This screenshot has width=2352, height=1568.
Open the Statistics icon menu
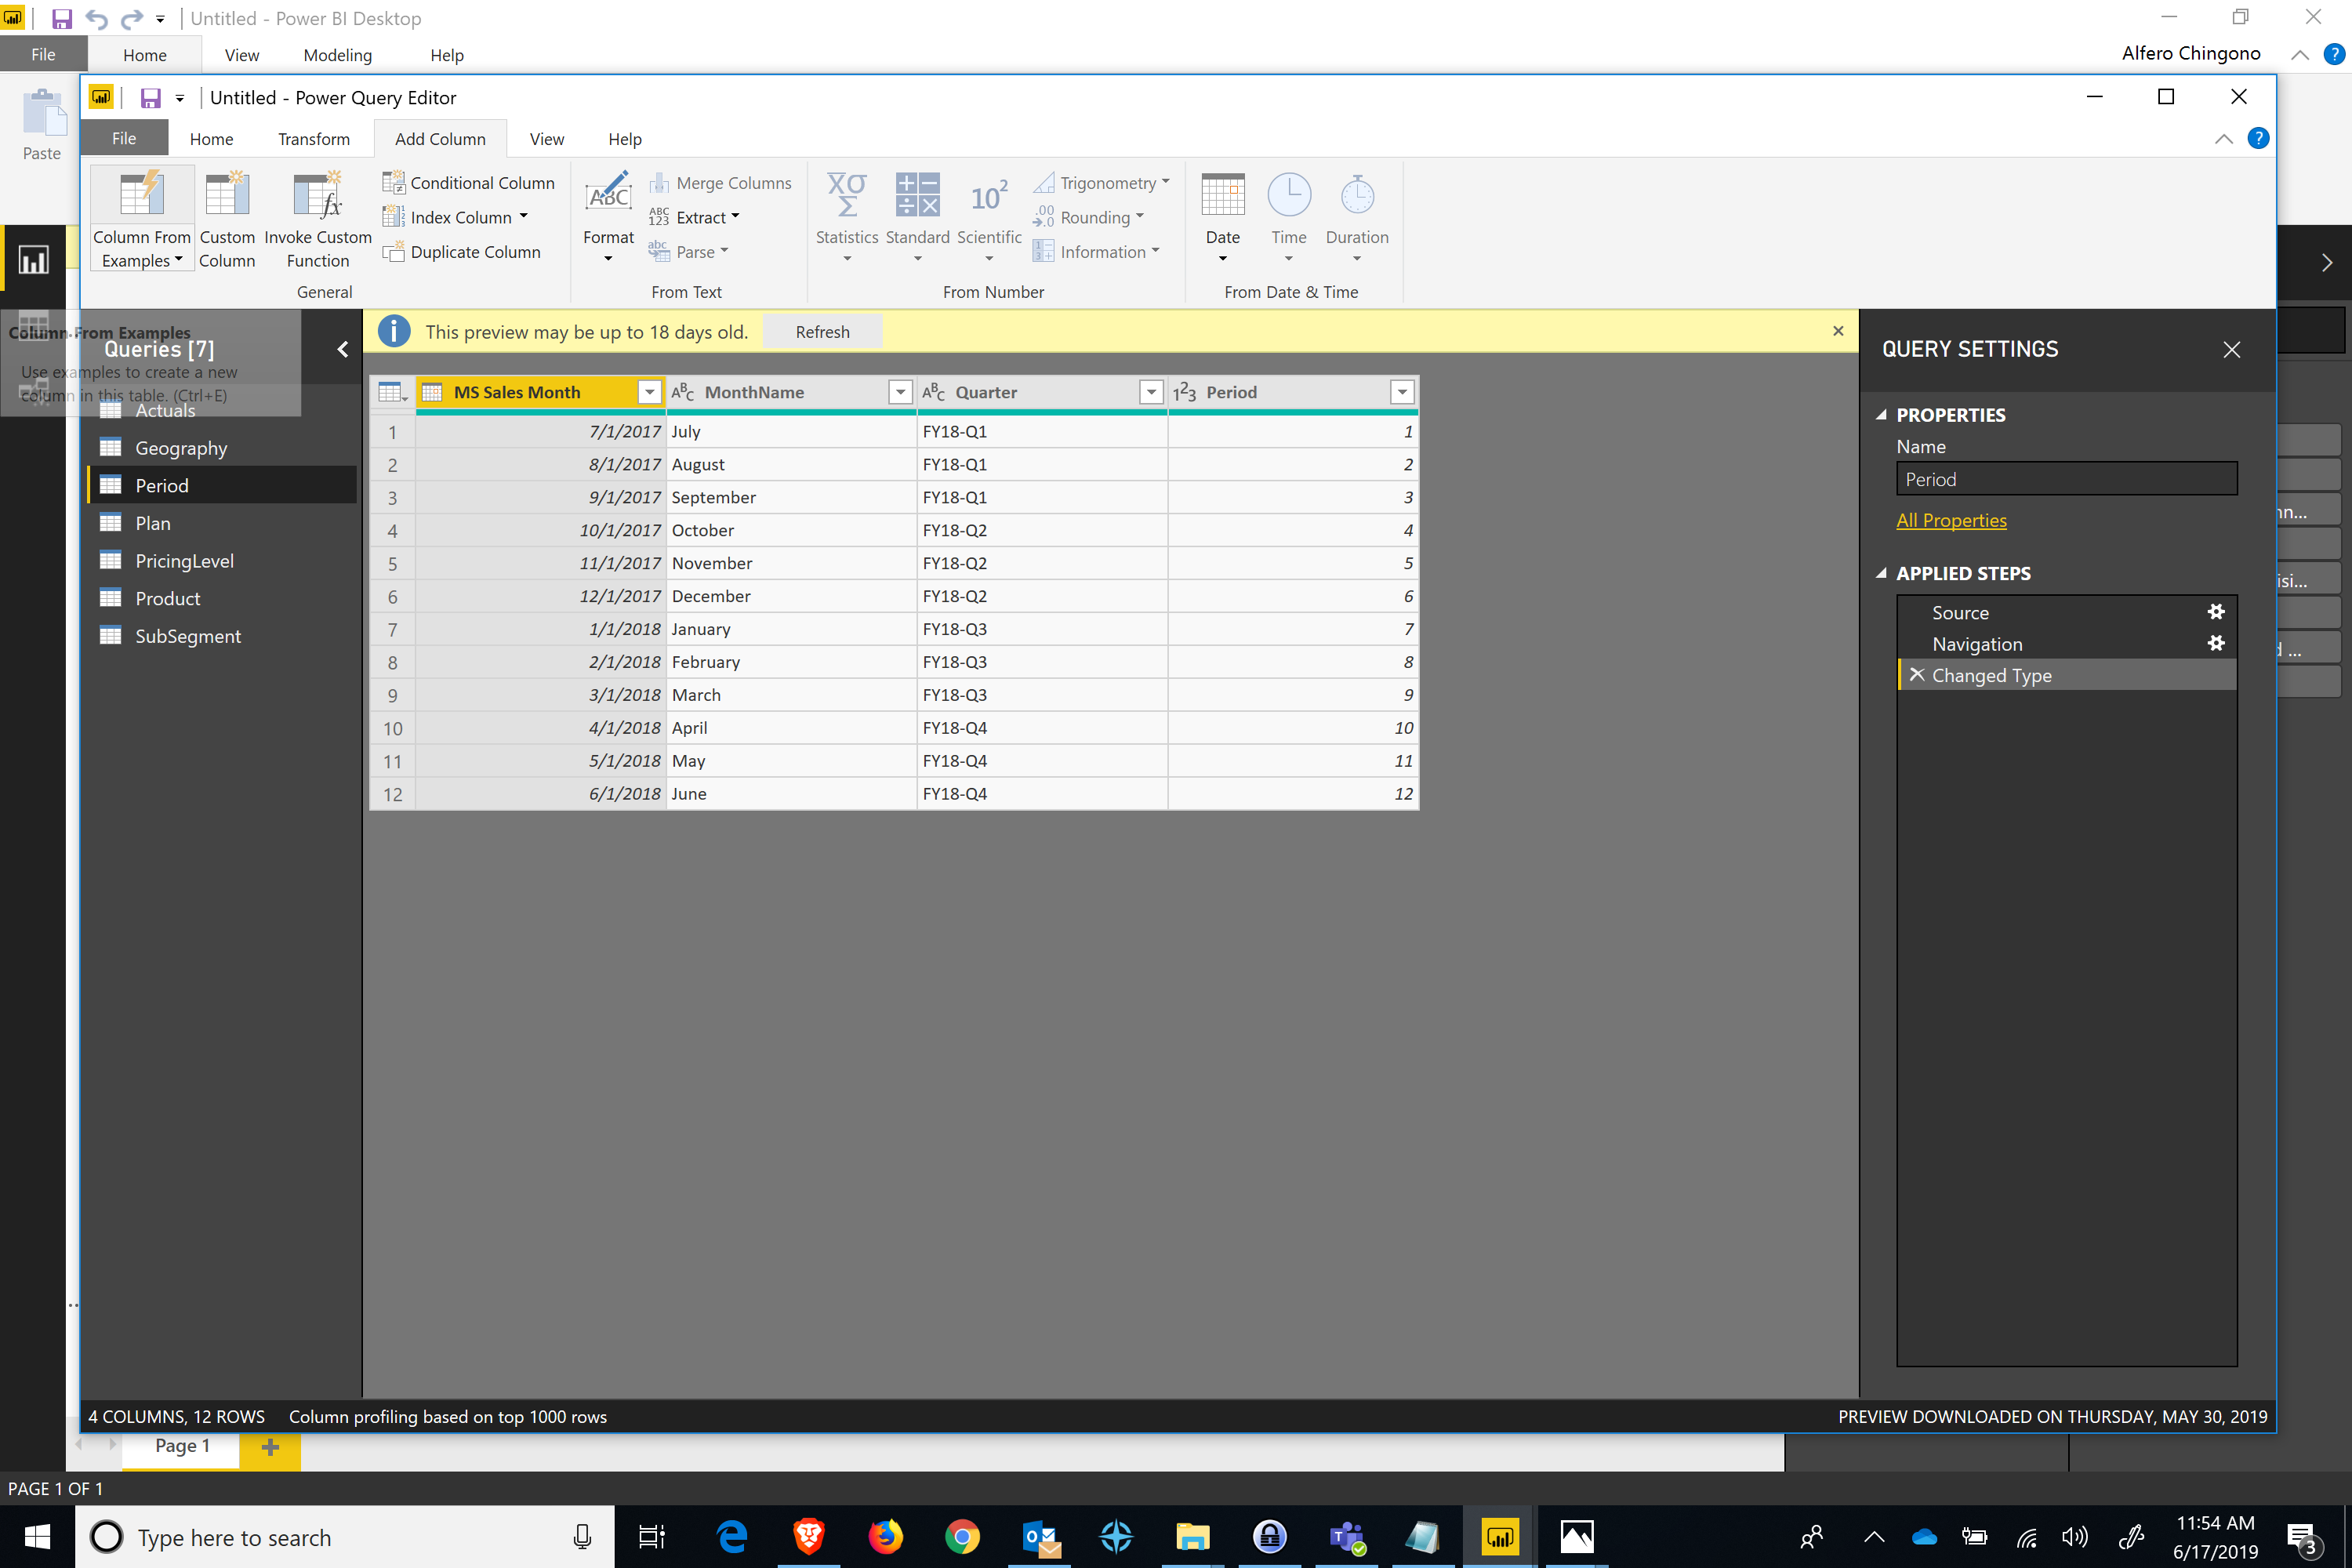coord(847,195)
